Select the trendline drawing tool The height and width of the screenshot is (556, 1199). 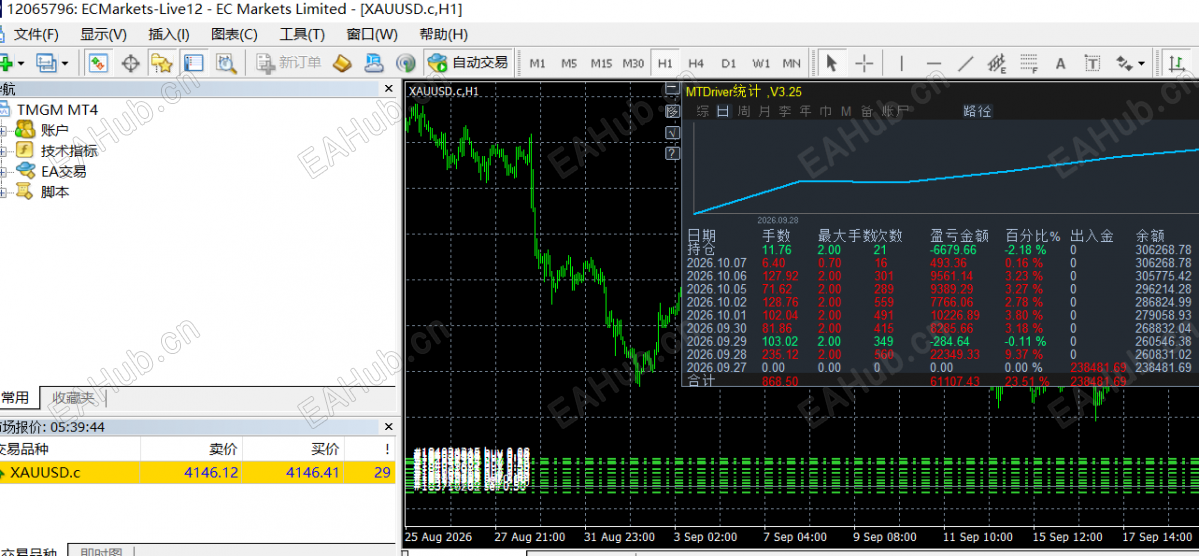point(966,63)
